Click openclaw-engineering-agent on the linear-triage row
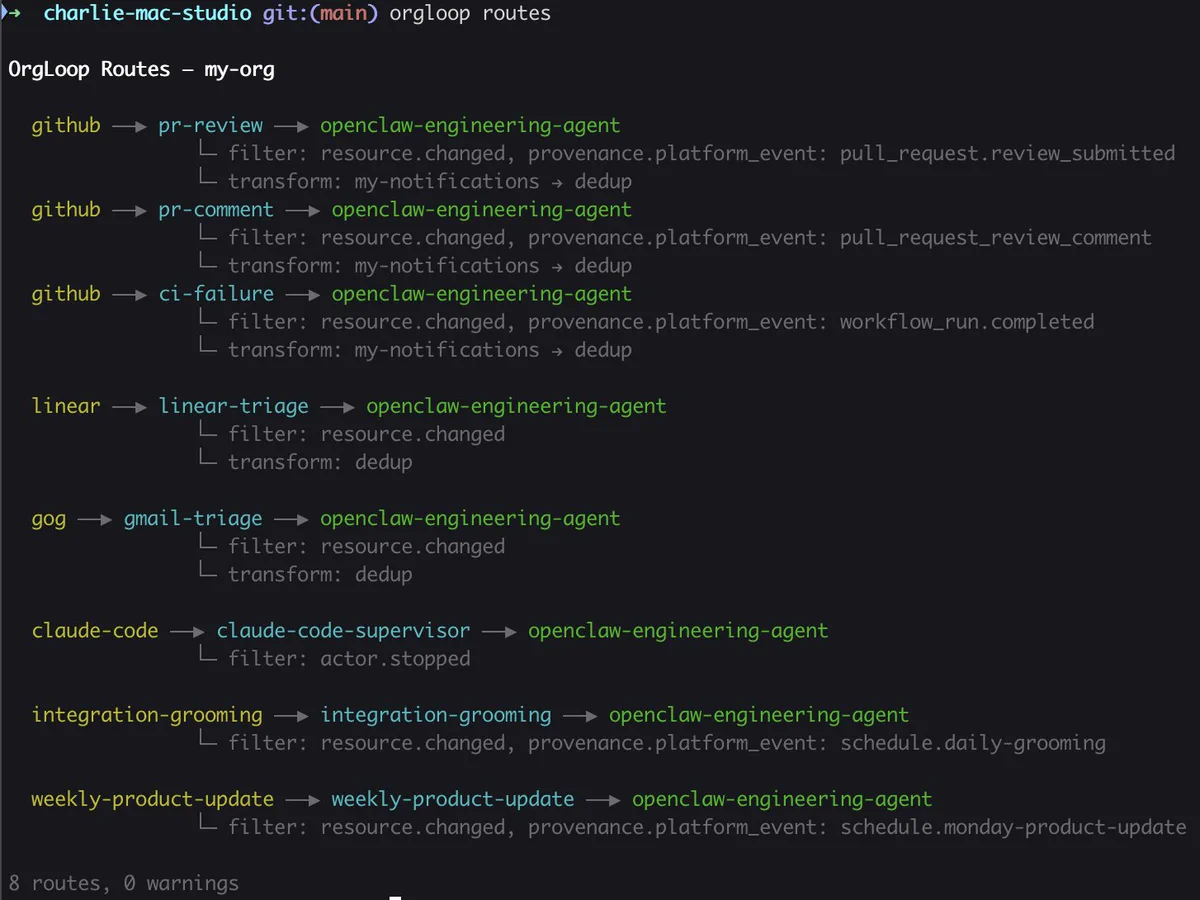Image resolution: width=1200 pixels, height=900 pixels. click(516, 406)
